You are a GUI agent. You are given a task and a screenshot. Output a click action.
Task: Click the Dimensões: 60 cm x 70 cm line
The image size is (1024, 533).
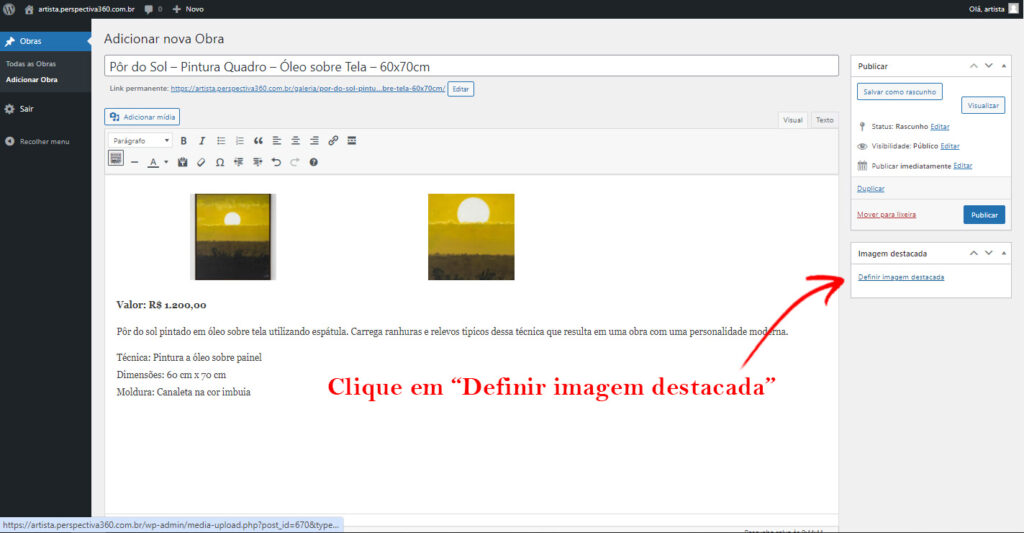171,375
